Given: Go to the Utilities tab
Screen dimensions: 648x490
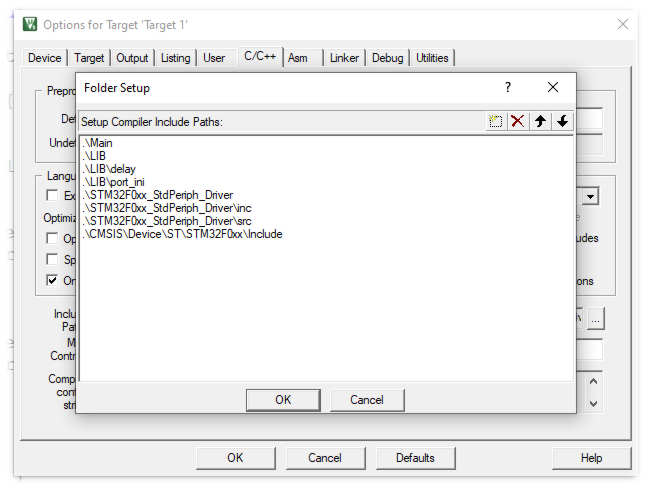Looking at the screenshot, I should [432, 58].
